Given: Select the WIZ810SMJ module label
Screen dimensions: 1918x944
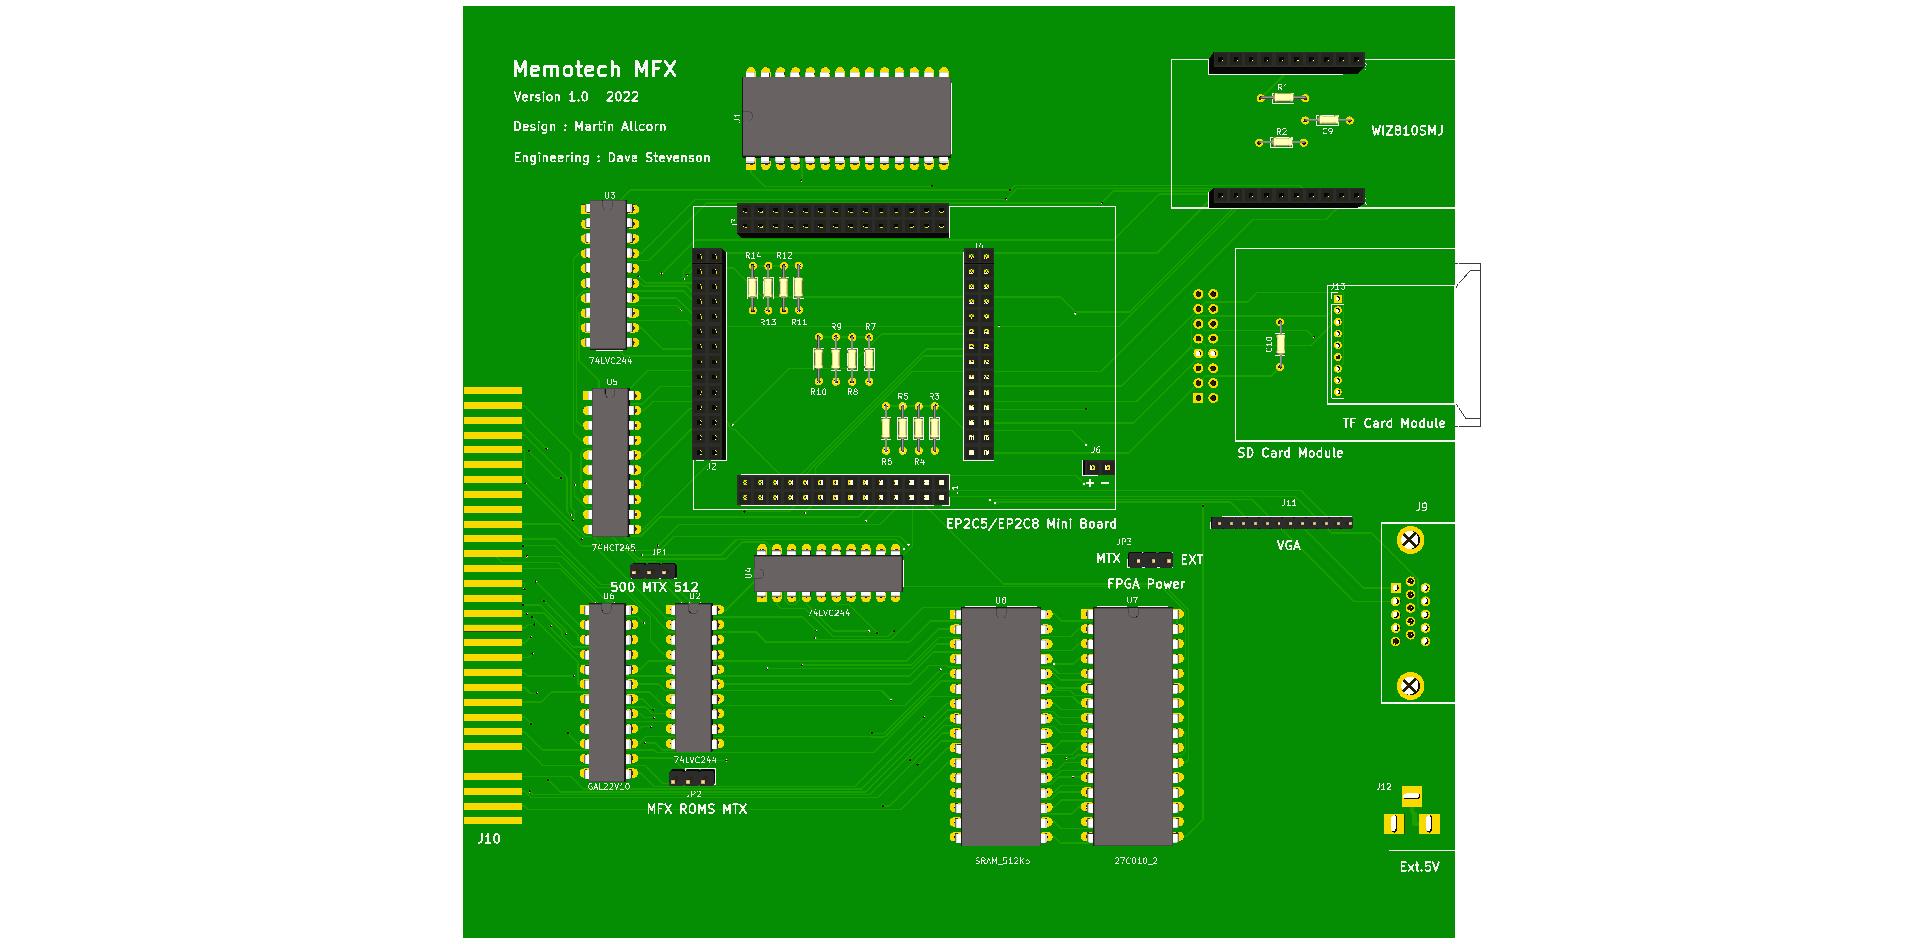Looking at the screenshot, I should pos(1407,131).
